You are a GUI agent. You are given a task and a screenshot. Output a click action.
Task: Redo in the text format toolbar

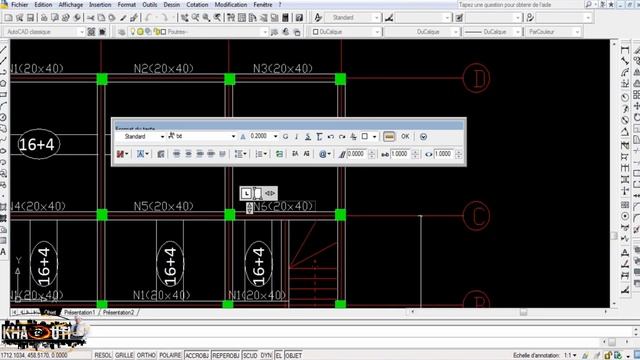tap(342, 137)
